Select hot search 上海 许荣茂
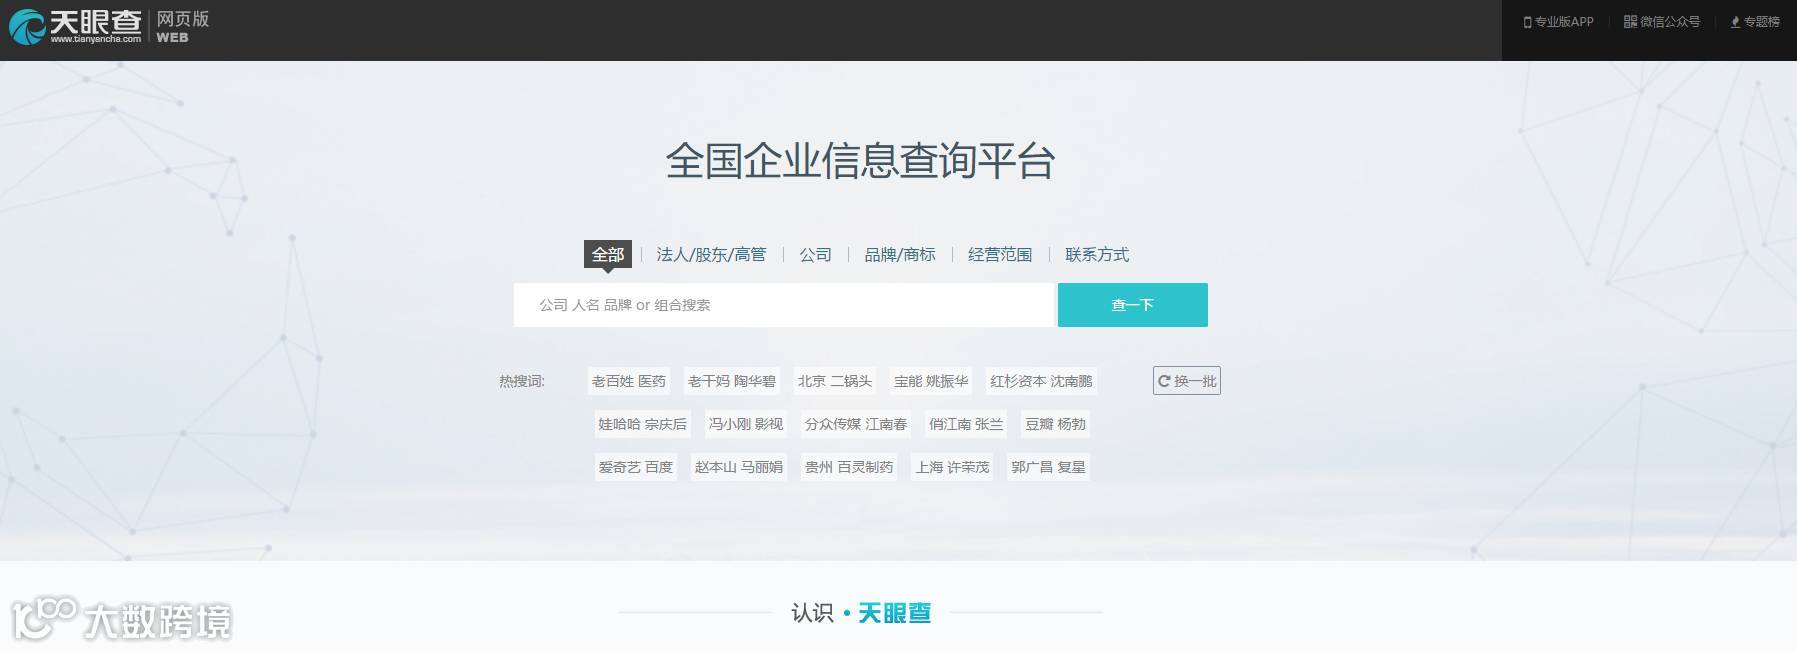Image resolution: width=1797 pixels, height=651 pixels. click(x=952, y=467)
